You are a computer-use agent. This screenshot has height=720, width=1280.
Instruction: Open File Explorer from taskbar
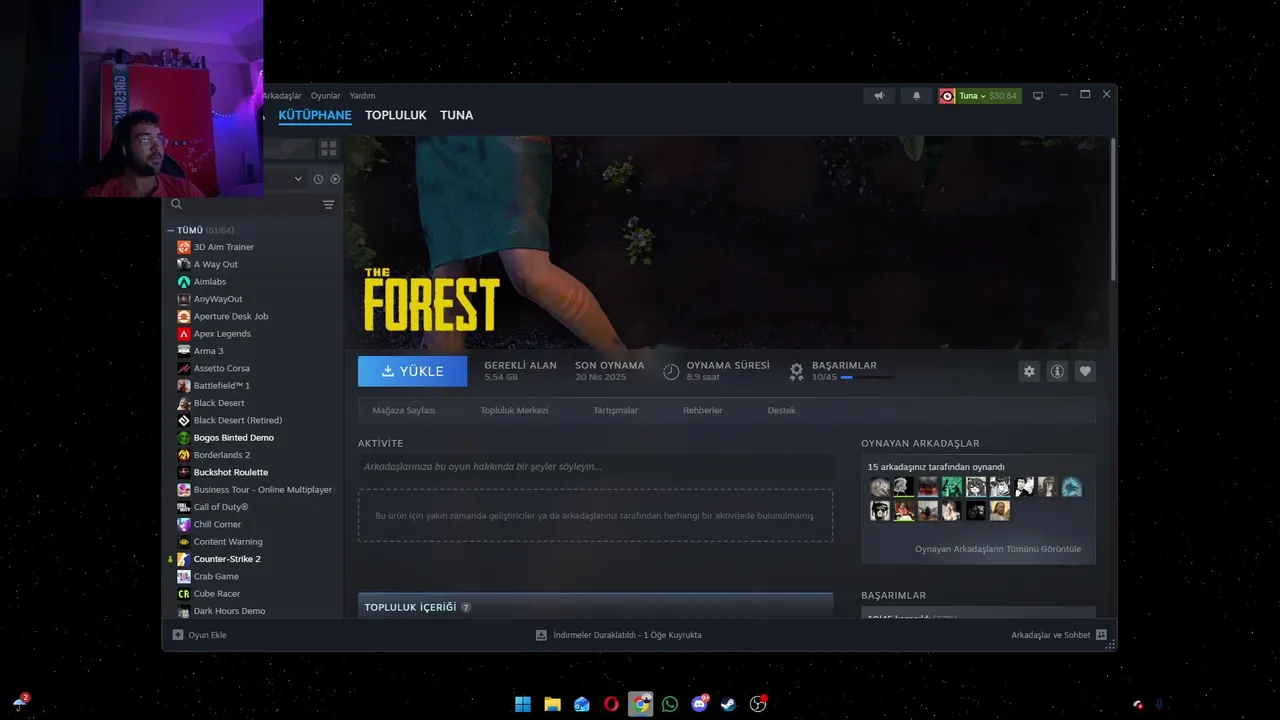(x=552, y=704)
